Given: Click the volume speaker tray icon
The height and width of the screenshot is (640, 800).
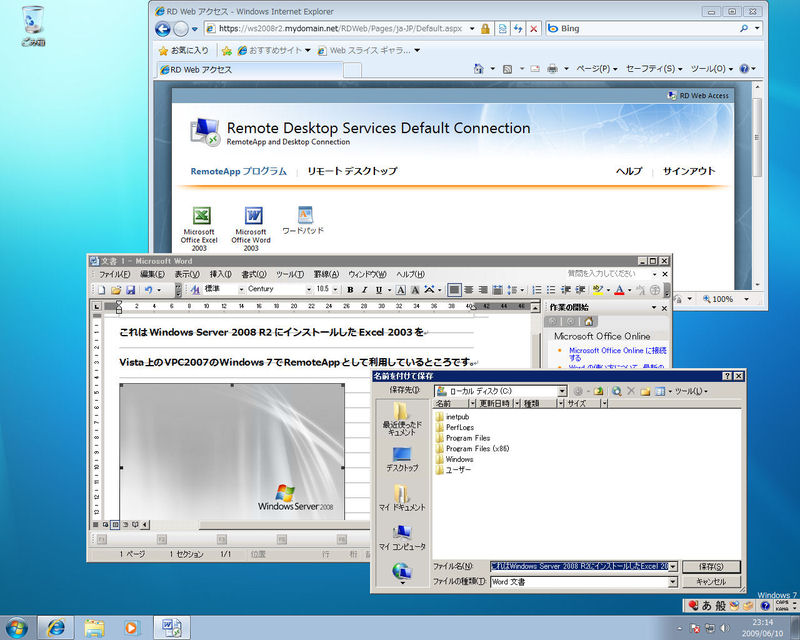Looking at the screenshot, I should click(x=724, y=628).
